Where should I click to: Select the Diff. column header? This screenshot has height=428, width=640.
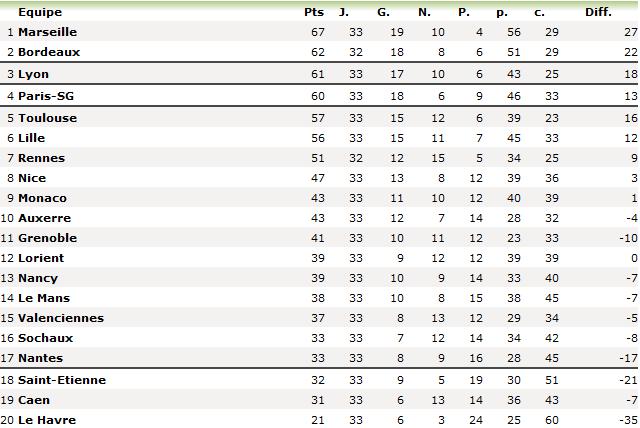tap(598, 12)
